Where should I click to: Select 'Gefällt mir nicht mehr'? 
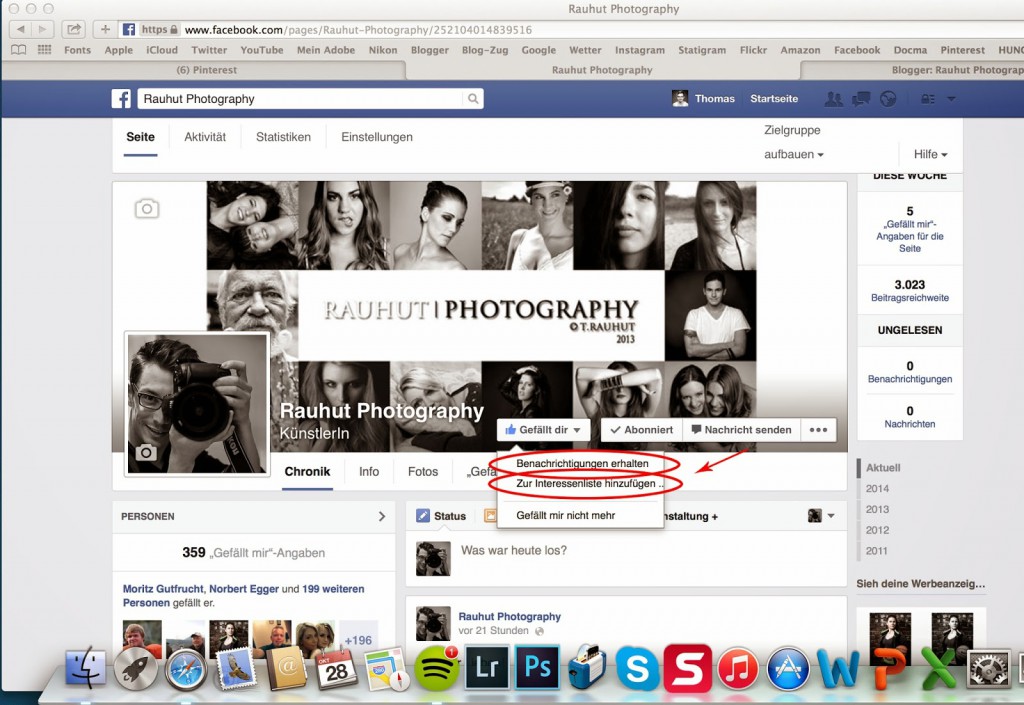[x=566, y=515]
